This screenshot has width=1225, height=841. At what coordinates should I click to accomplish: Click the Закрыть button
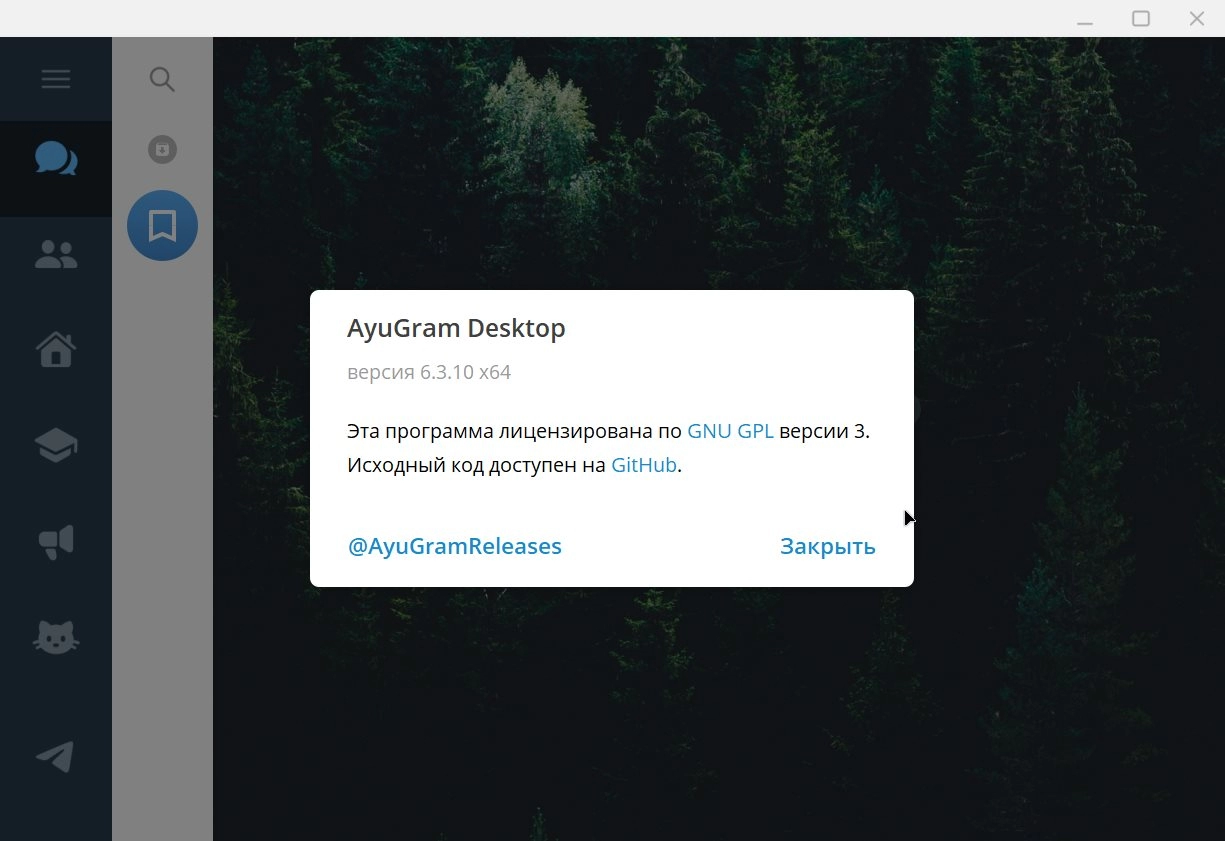pos(828,546)
